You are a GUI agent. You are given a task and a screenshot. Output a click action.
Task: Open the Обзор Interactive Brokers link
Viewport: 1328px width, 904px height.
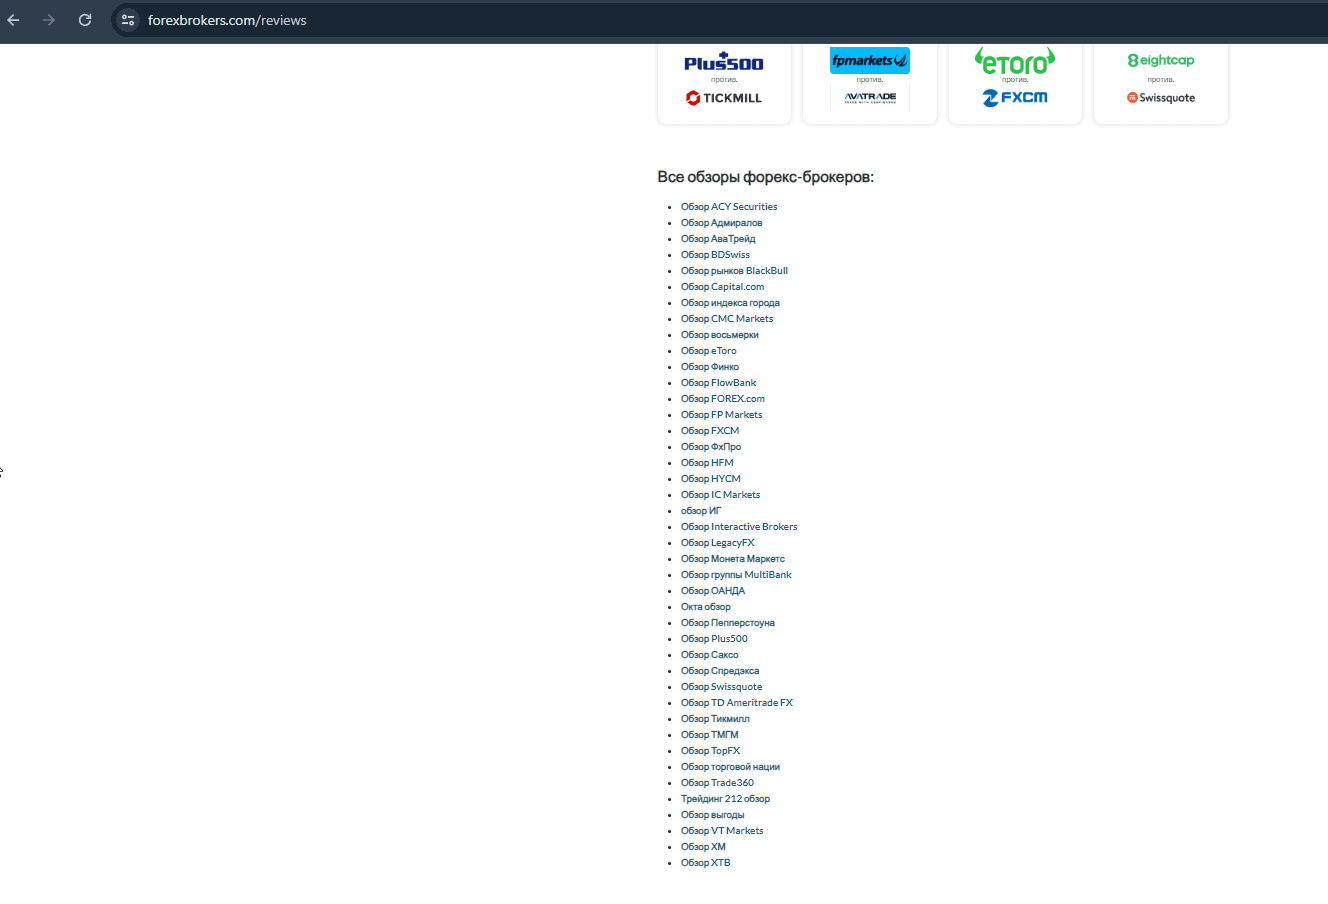pyautogui.click(x=739, y=527)
